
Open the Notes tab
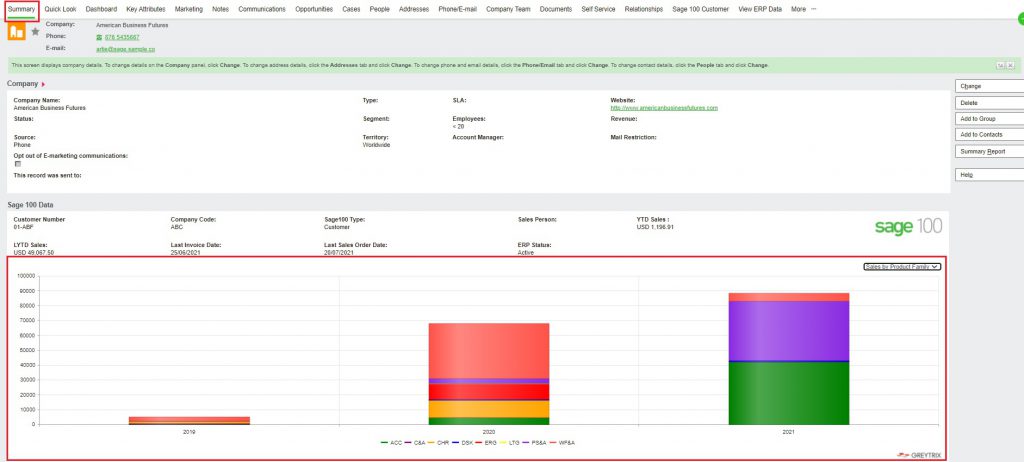click(x=220, y=9)
